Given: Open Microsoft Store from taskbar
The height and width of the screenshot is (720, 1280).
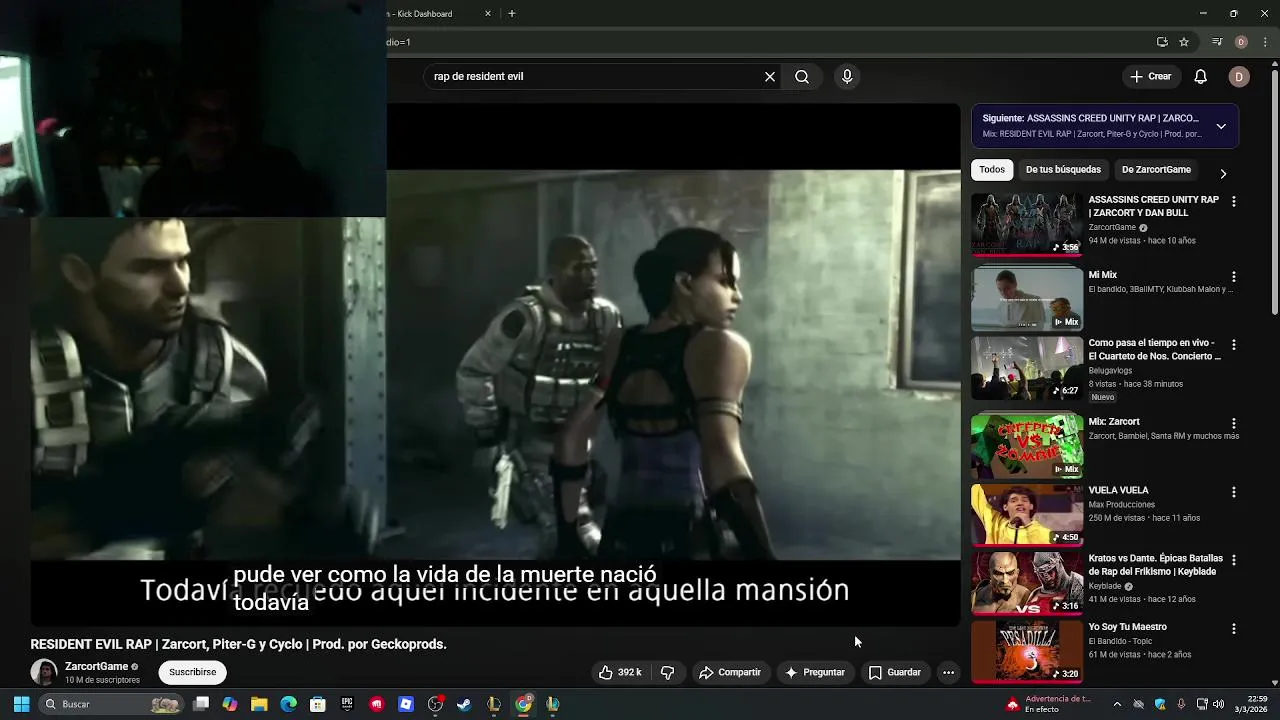Looking at the screenshot, I should [x=318, y=704].
